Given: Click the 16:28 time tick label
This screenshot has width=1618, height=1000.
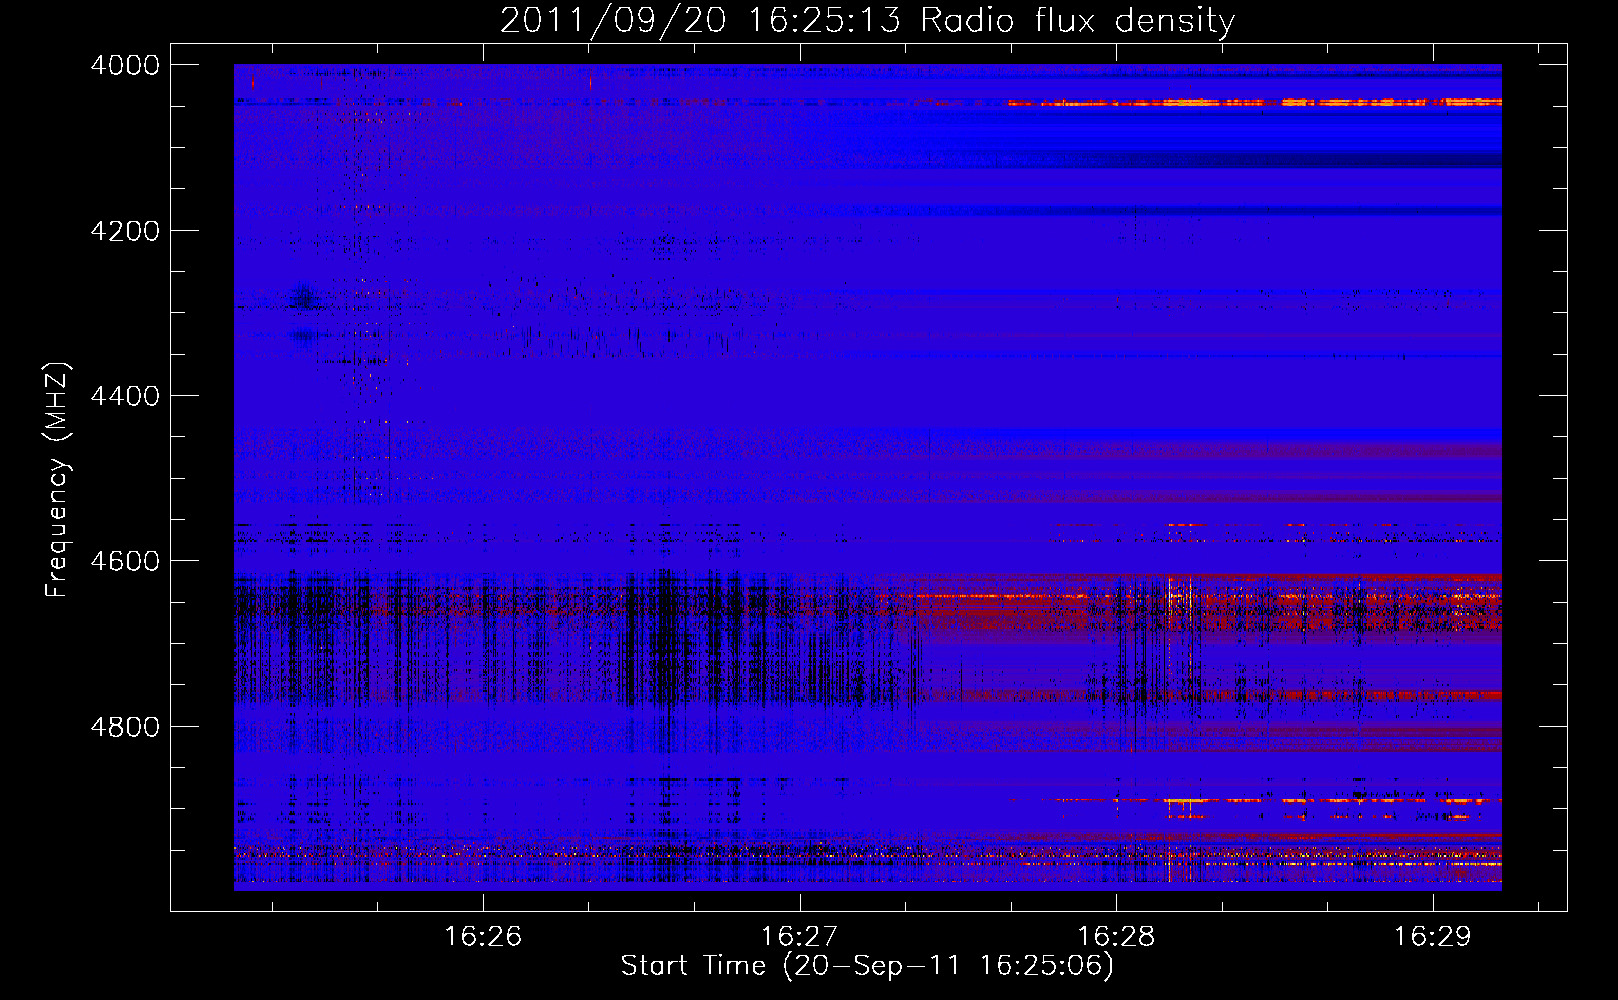Looking at the screenshot, I should [1116, 936].
